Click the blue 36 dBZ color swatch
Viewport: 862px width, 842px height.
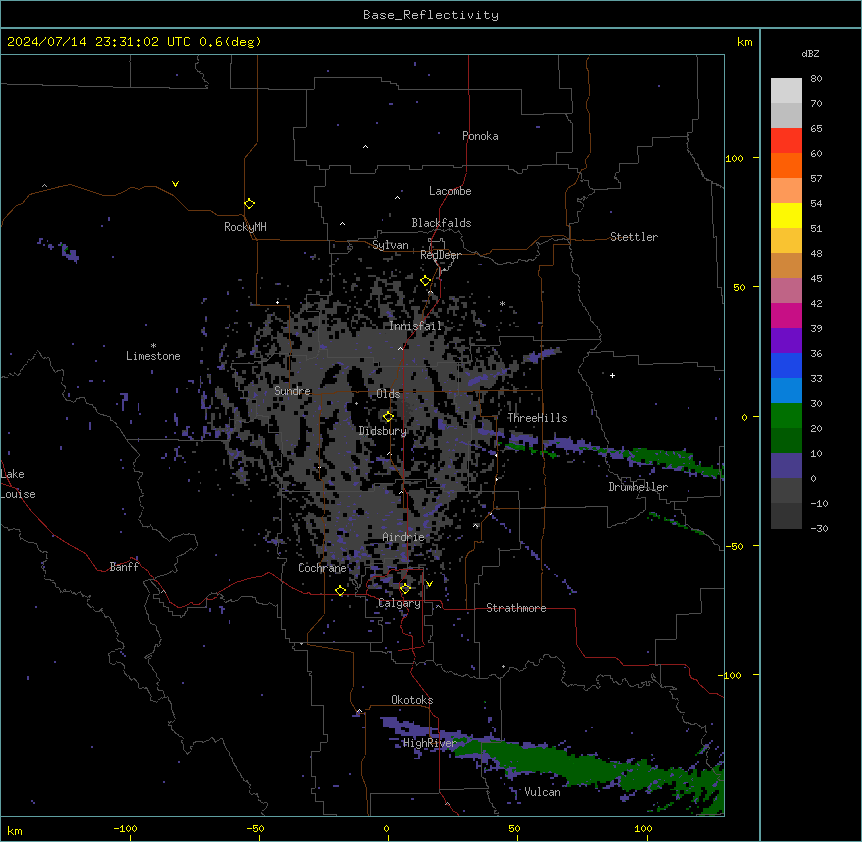click(x=786, y=365)
